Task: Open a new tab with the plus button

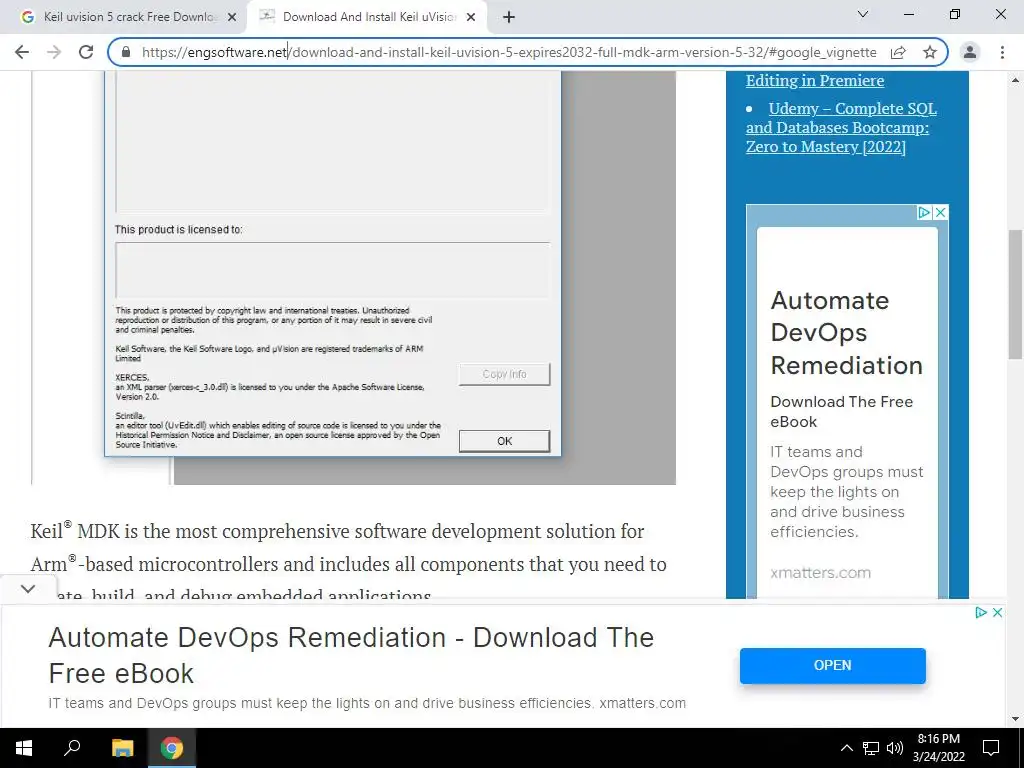Action: pyautogui.click(x=509, y=17)
